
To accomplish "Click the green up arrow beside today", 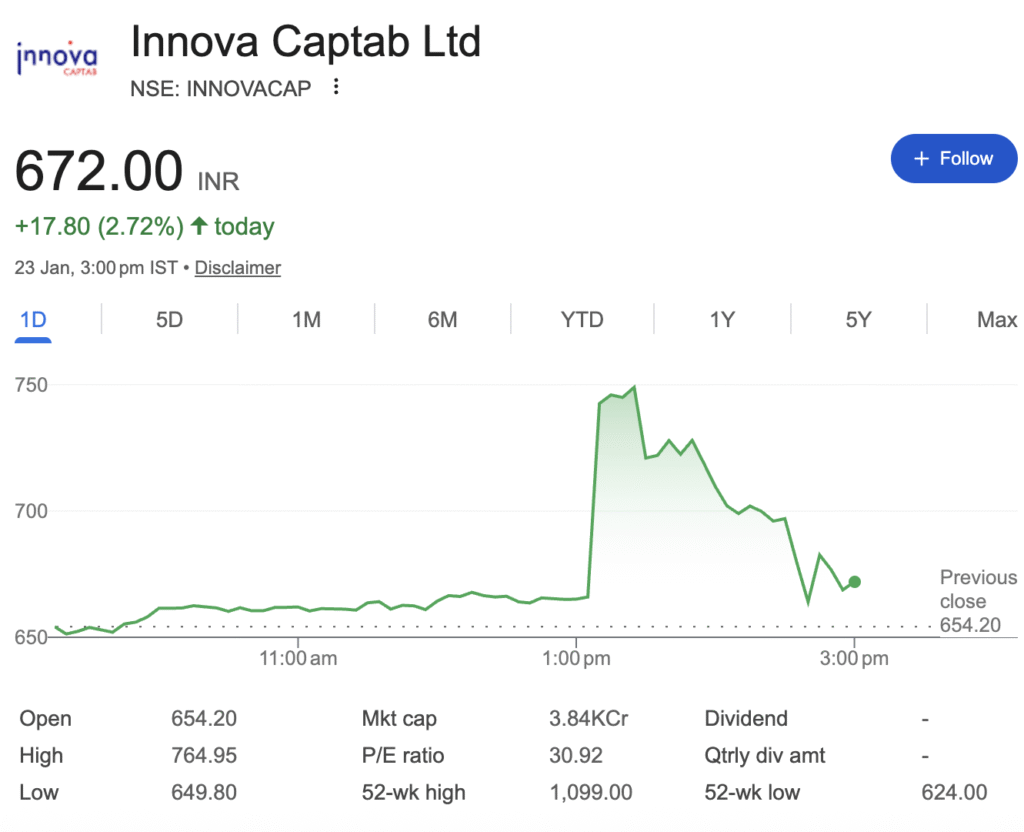I will [199, 226].
